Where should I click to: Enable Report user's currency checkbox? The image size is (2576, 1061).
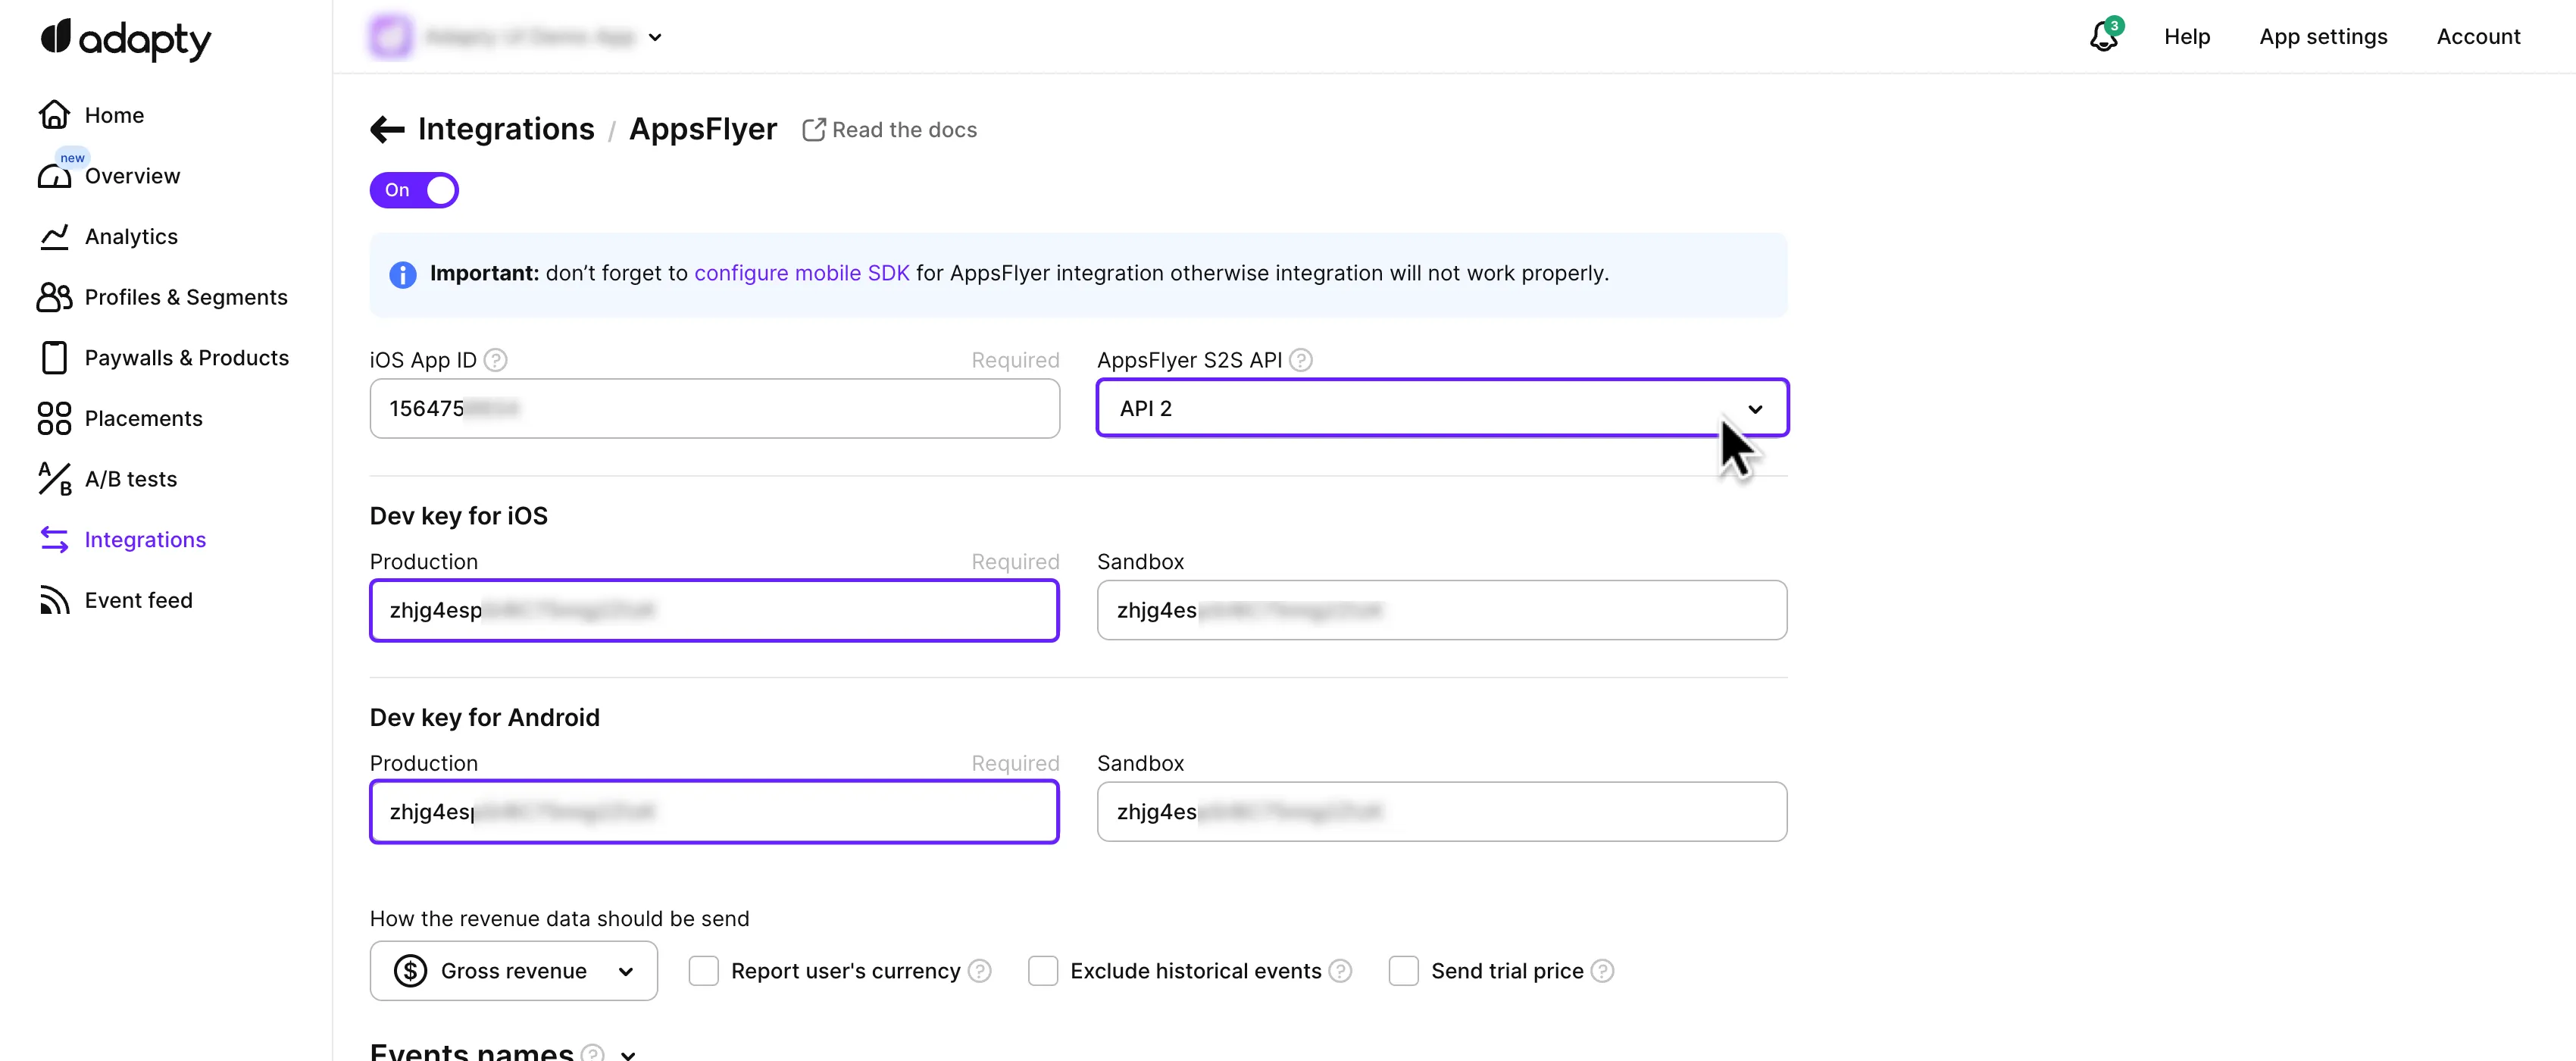703,971
